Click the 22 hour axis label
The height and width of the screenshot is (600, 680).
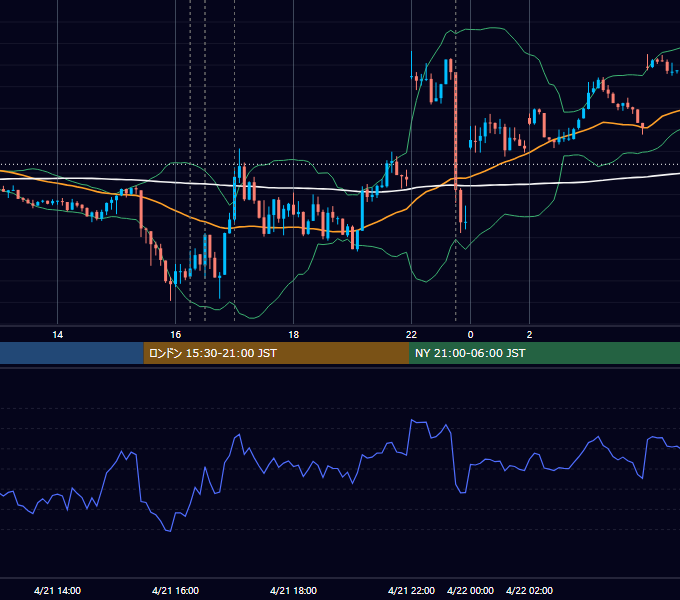coord(411,335)
